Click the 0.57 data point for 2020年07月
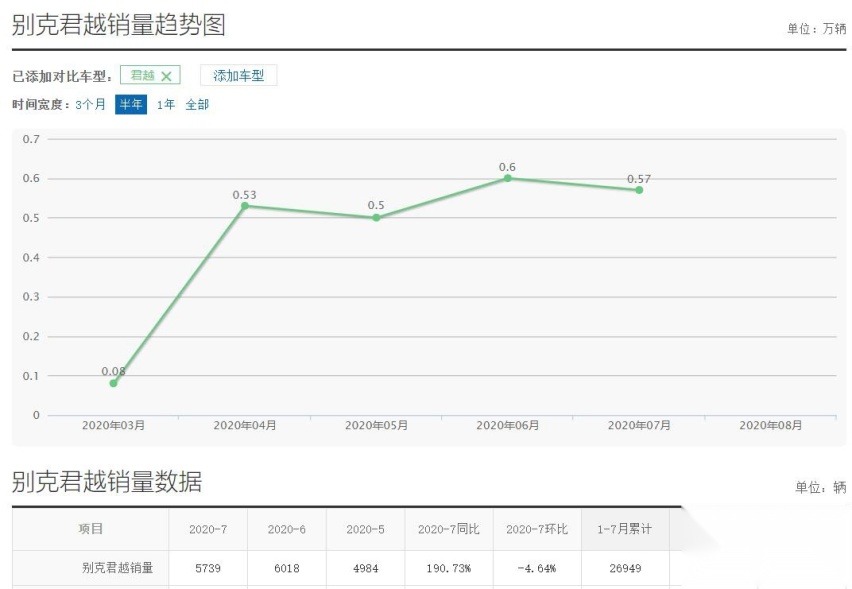Viewport: 852px width, 589px height. tap(639, 190)
